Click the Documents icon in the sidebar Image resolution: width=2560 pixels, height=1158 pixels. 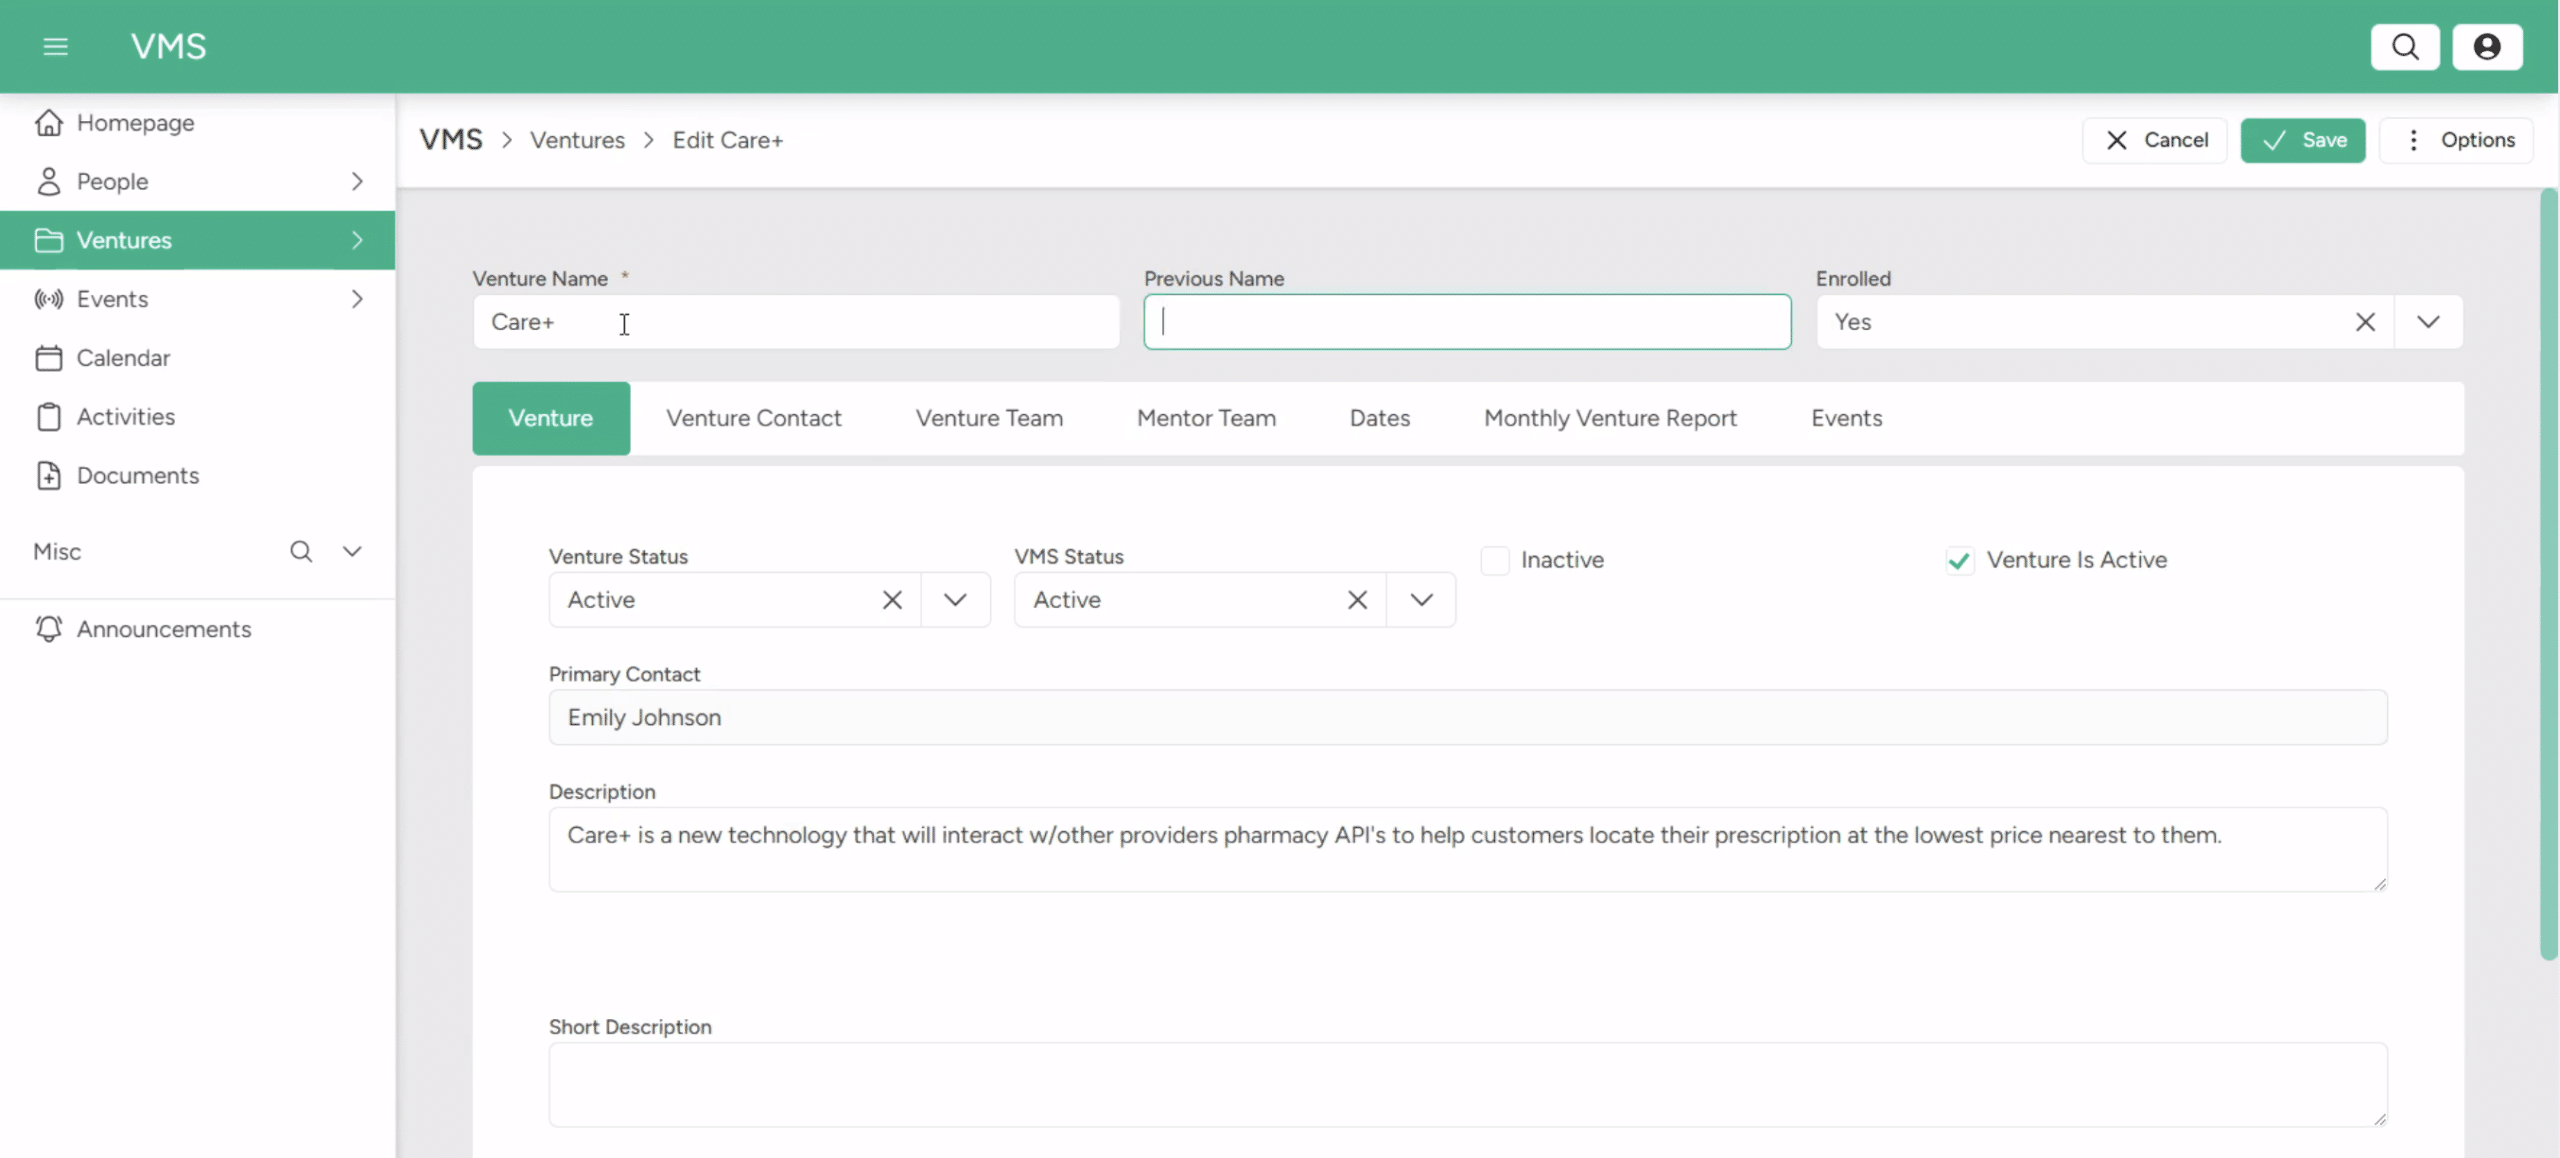(x=49, y=475)
